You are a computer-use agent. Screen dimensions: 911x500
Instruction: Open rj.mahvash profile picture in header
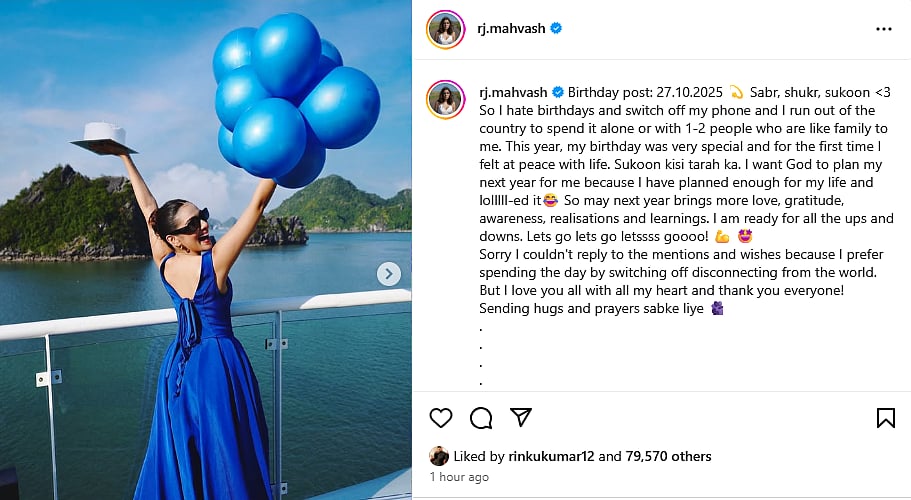click(446, 29)
